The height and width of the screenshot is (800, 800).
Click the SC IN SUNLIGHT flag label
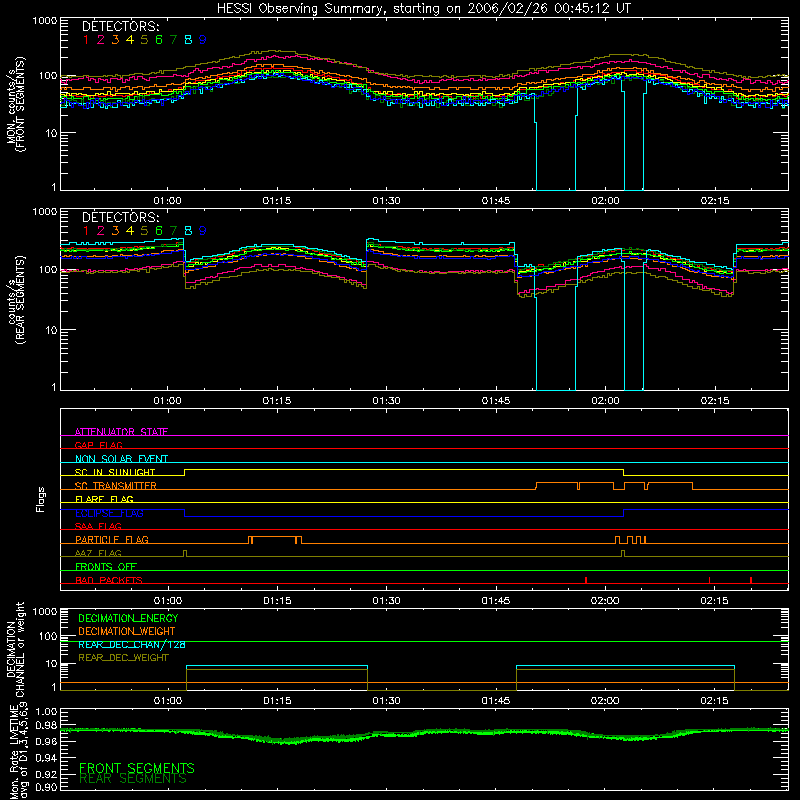(115, 472)
